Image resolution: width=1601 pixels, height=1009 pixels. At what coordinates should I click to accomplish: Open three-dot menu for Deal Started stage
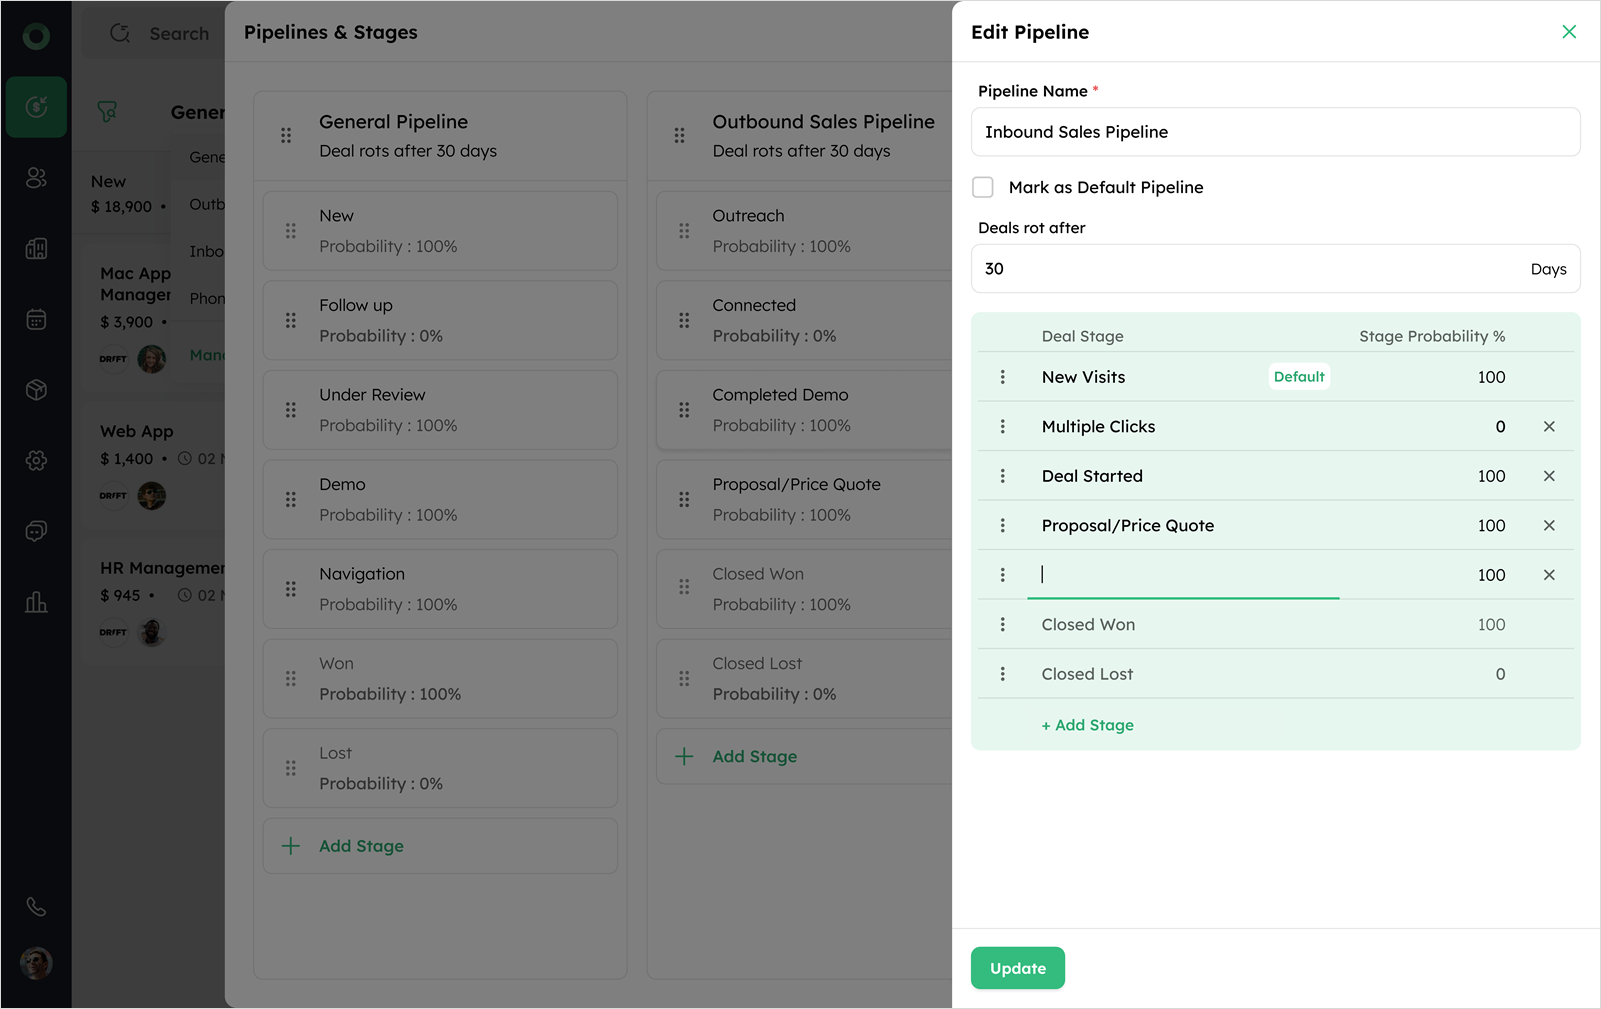(x=1003, y=476)
